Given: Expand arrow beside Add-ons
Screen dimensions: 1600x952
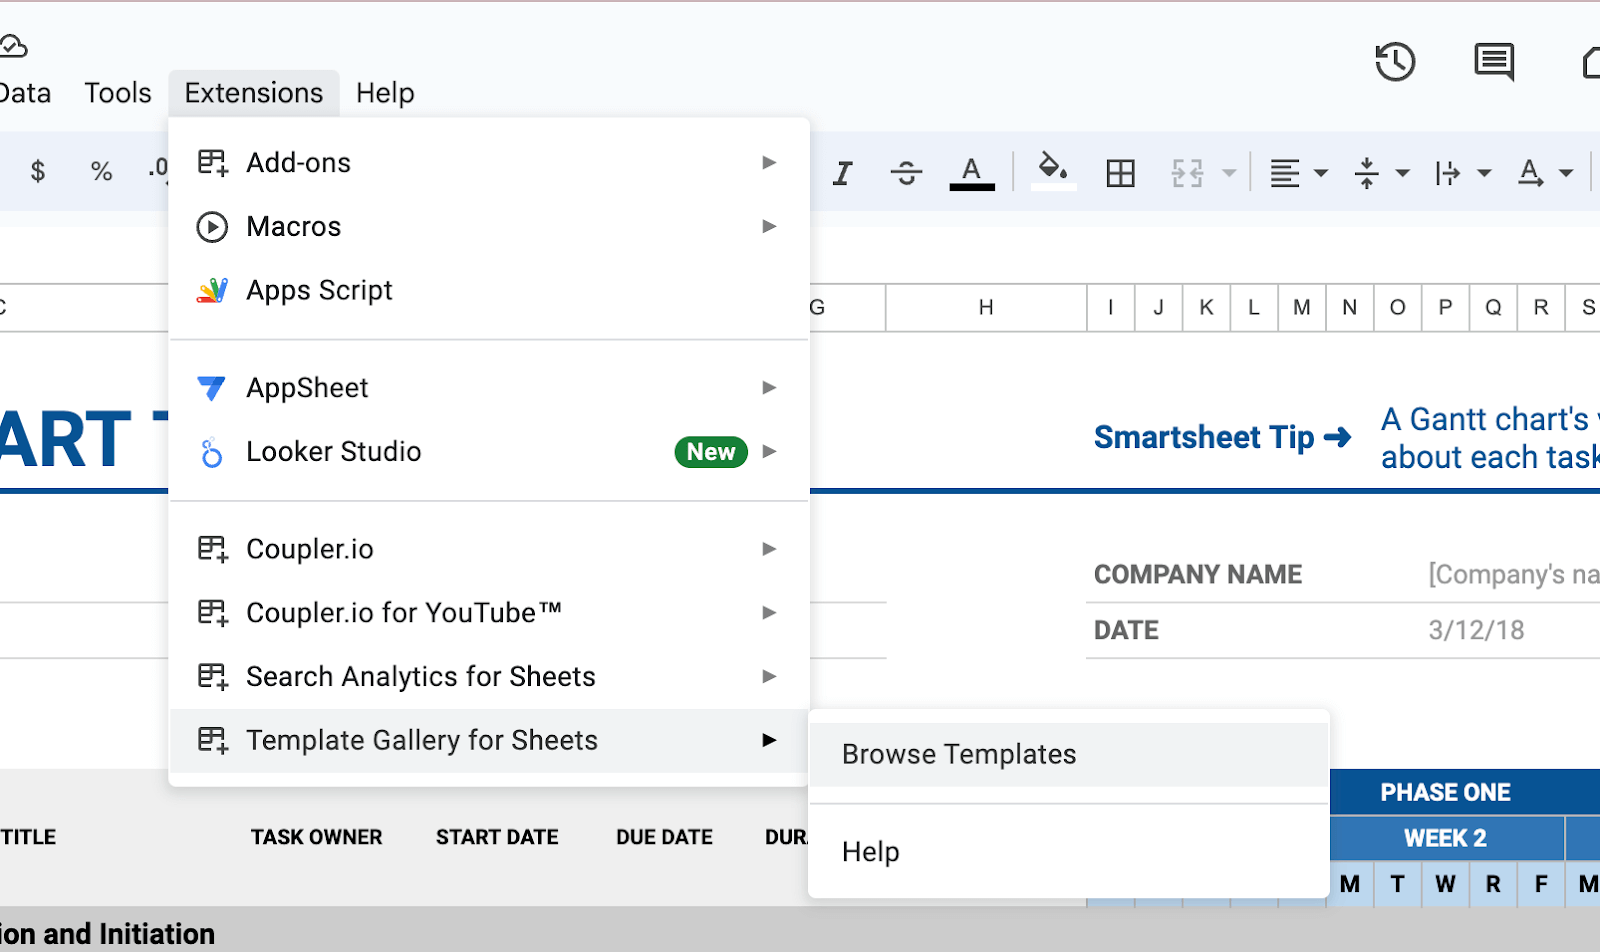Looking at the screenshot, I should [x=769, y=162].
